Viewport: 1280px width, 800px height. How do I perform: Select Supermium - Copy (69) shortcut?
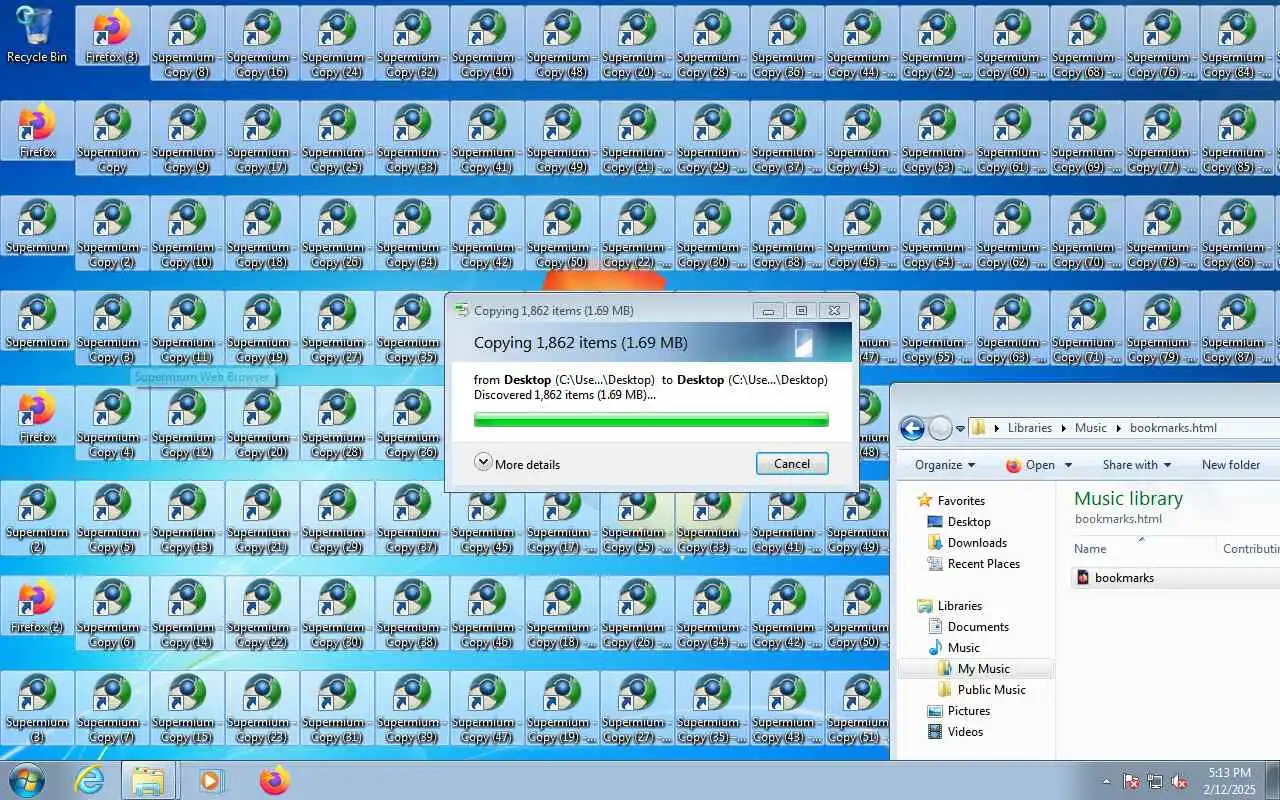pyautogui.click(x=1087, y=138)
